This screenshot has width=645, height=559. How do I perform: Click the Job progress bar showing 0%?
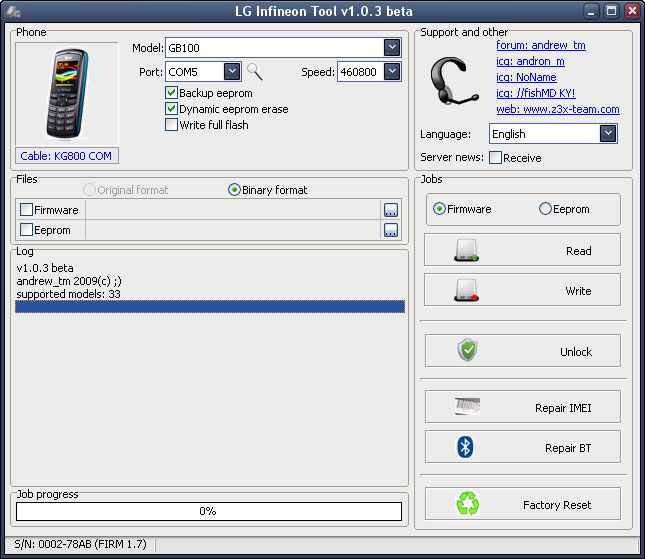(209, 511)
